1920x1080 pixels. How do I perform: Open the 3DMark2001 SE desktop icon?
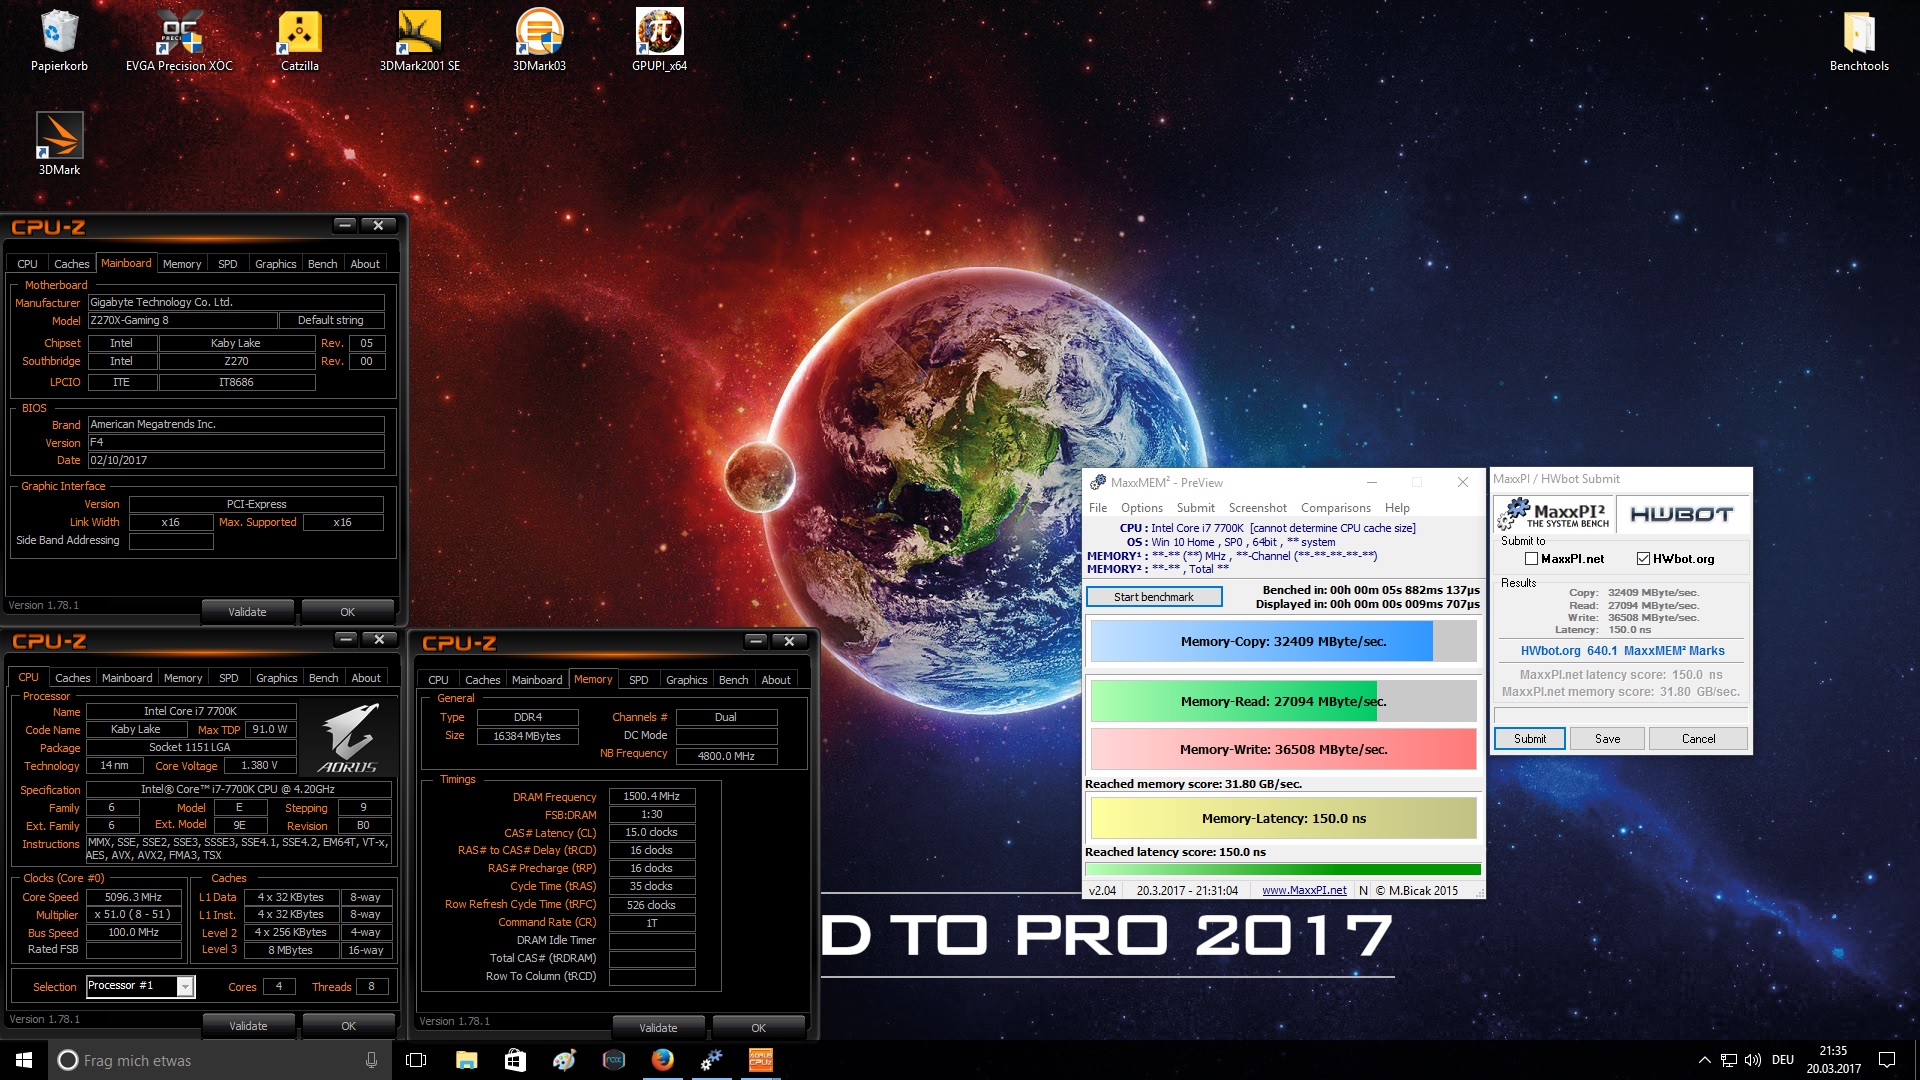tap(420, 40)
